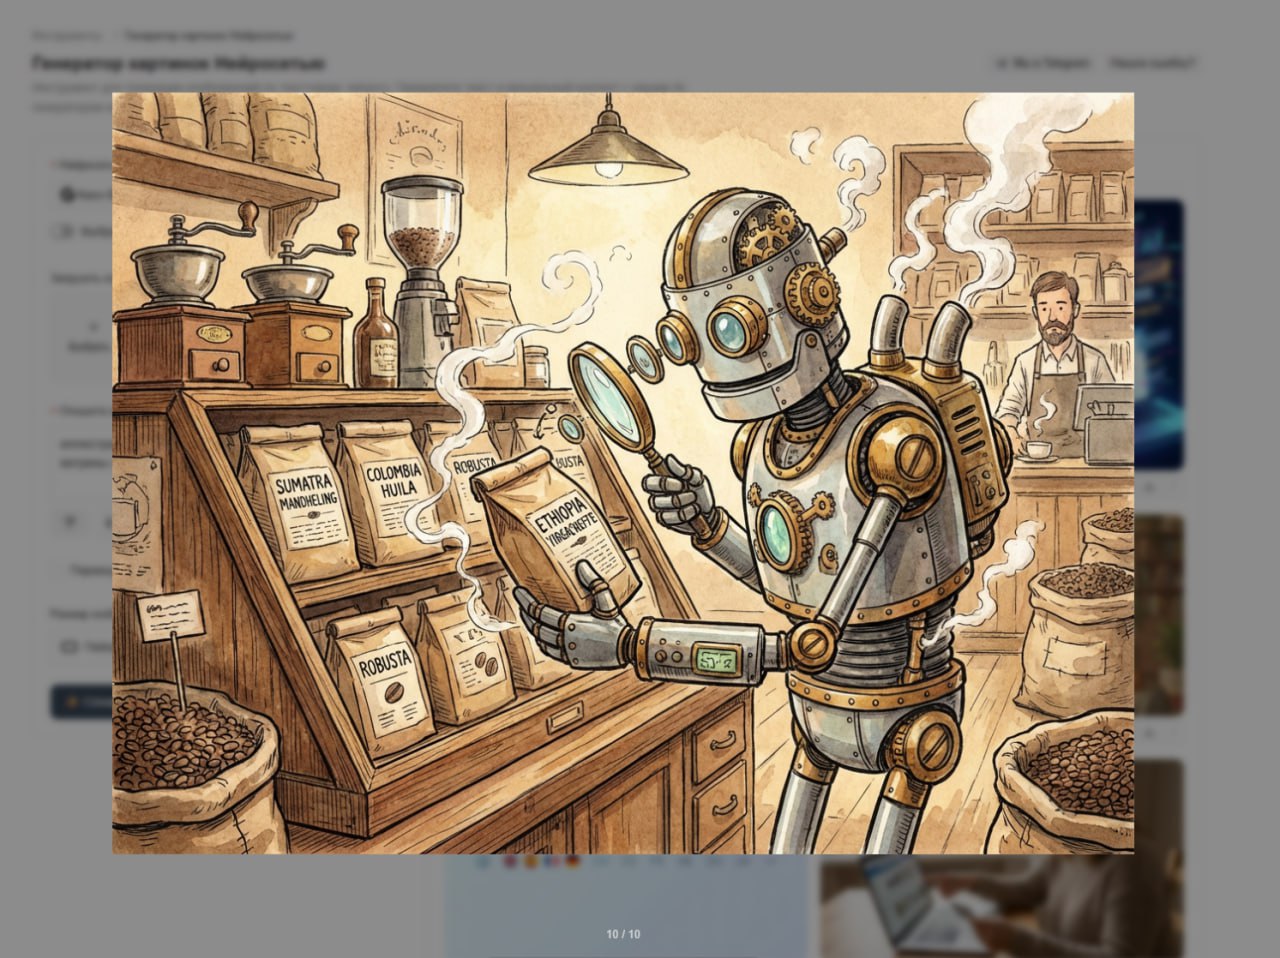This screenshot has width=1280, height=958.
Task: Toggle the blurred switch in left panel
Action: point(67,231)
